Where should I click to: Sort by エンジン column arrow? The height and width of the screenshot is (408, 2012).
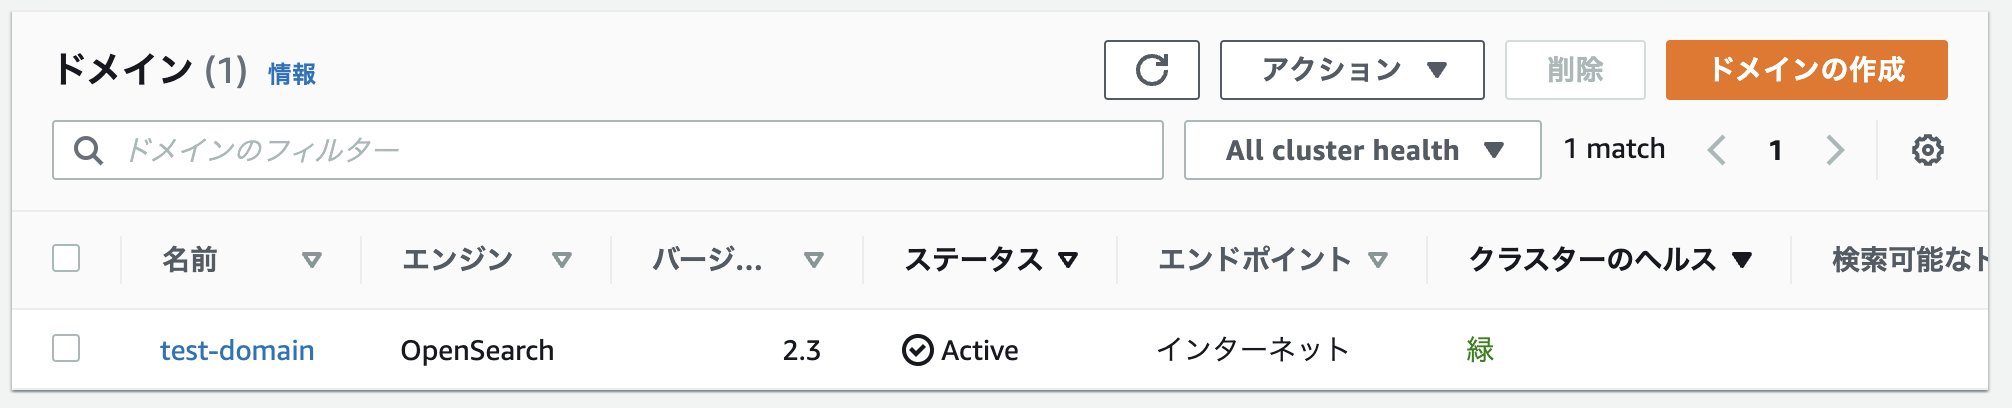point(562,260)
